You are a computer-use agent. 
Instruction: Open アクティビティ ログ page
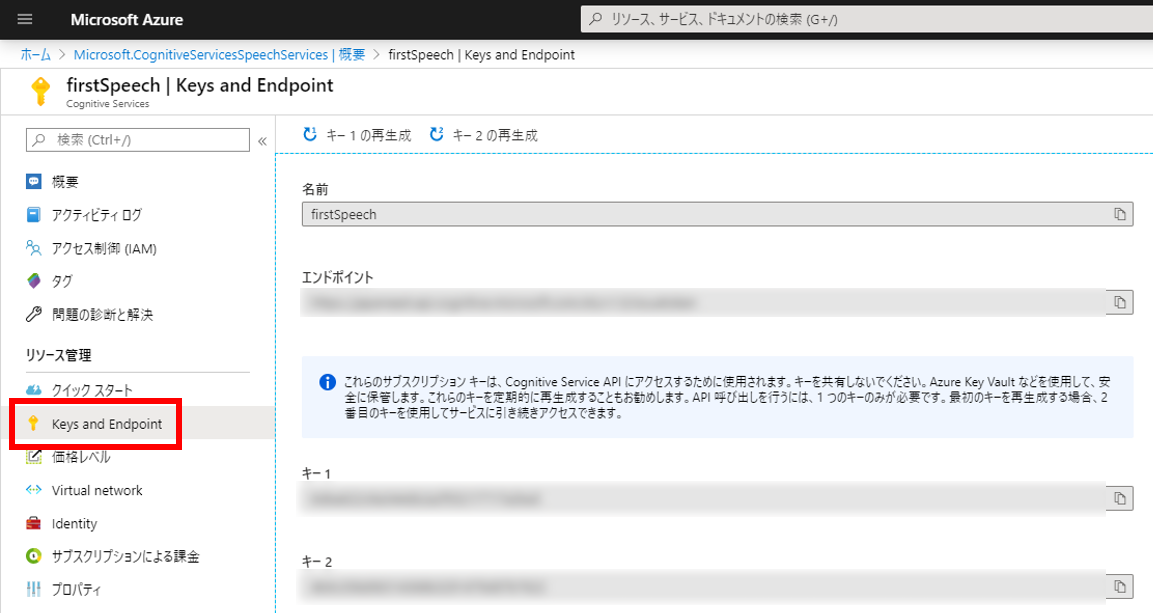pyautogui.click(x=96, y=215)
